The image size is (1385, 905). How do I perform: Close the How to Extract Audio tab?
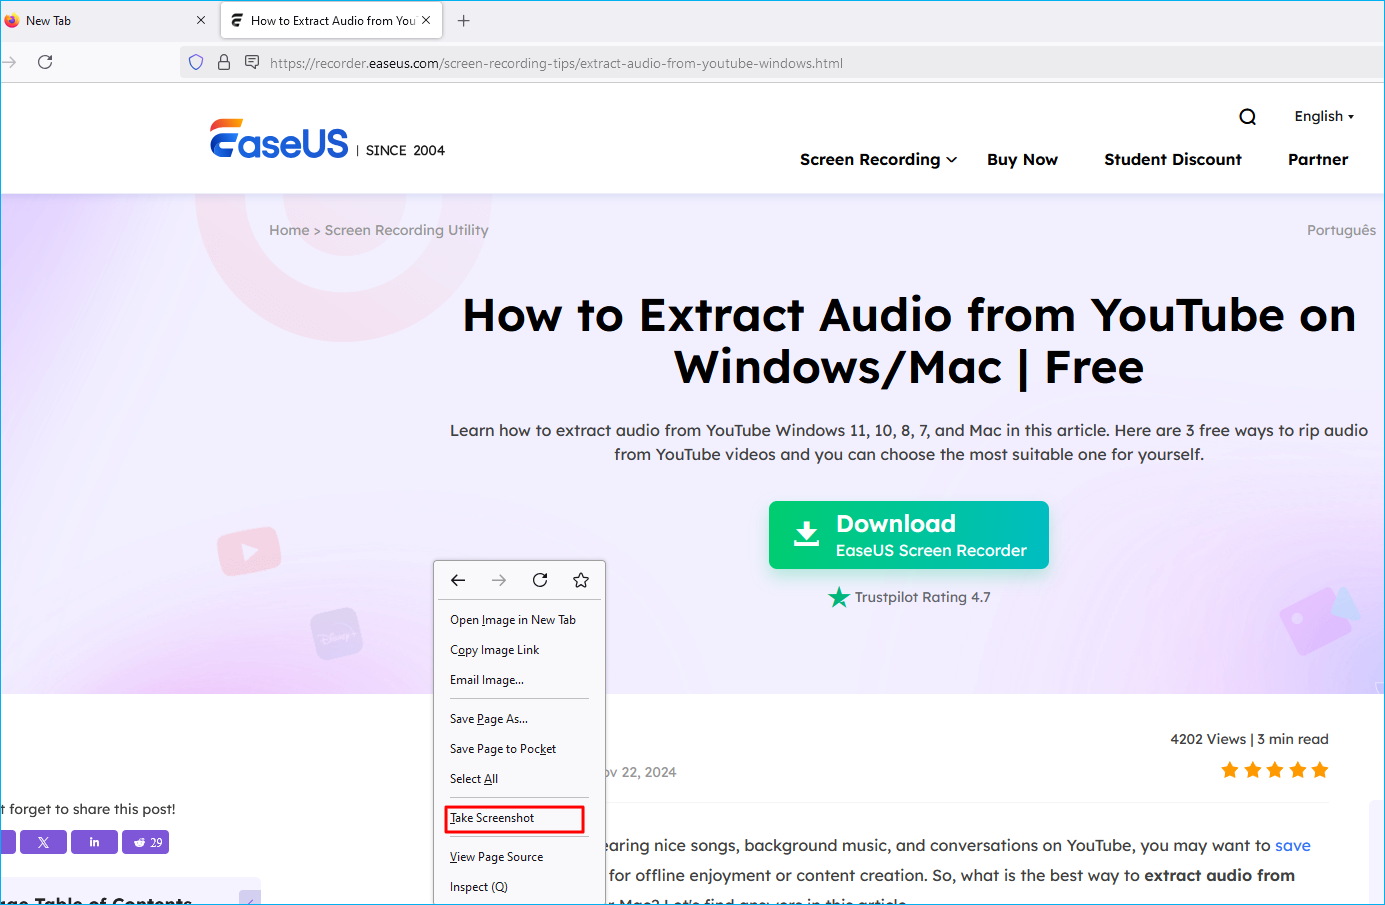click(426, 20)
